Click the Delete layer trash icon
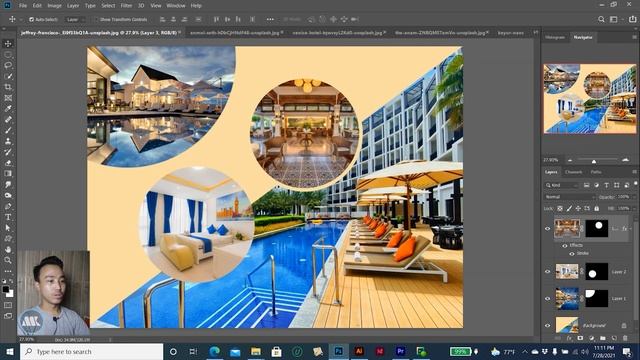 [x=625, y=338]
